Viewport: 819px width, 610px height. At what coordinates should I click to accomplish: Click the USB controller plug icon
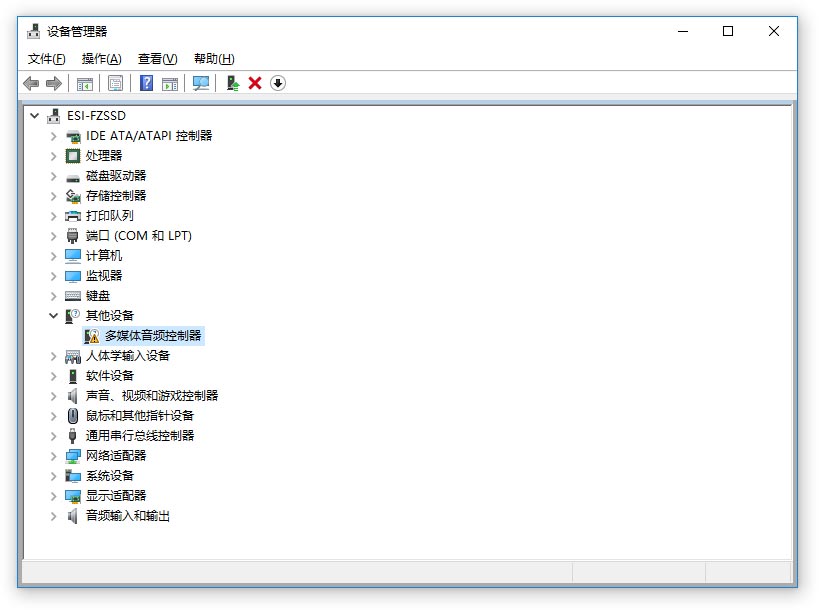pos(73,436)
